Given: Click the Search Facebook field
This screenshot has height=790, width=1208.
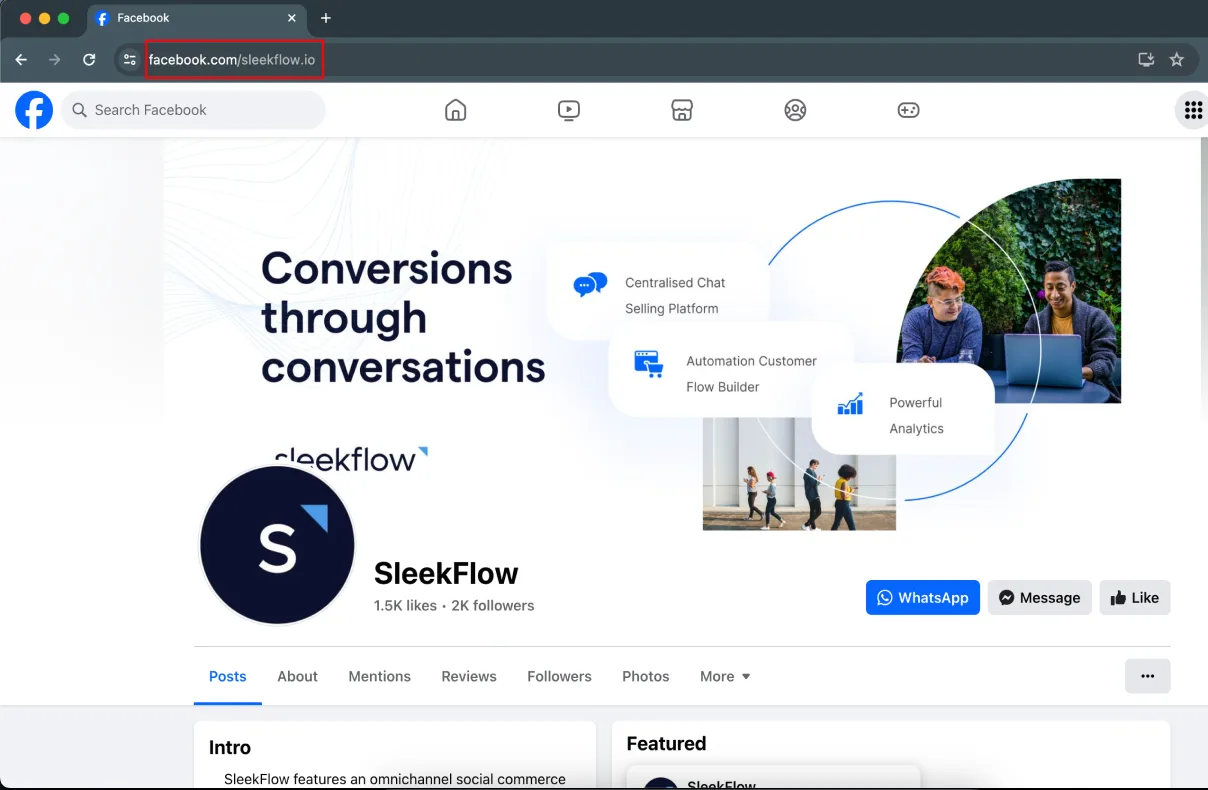Looking at the screenshot, I should click(194, 110).
